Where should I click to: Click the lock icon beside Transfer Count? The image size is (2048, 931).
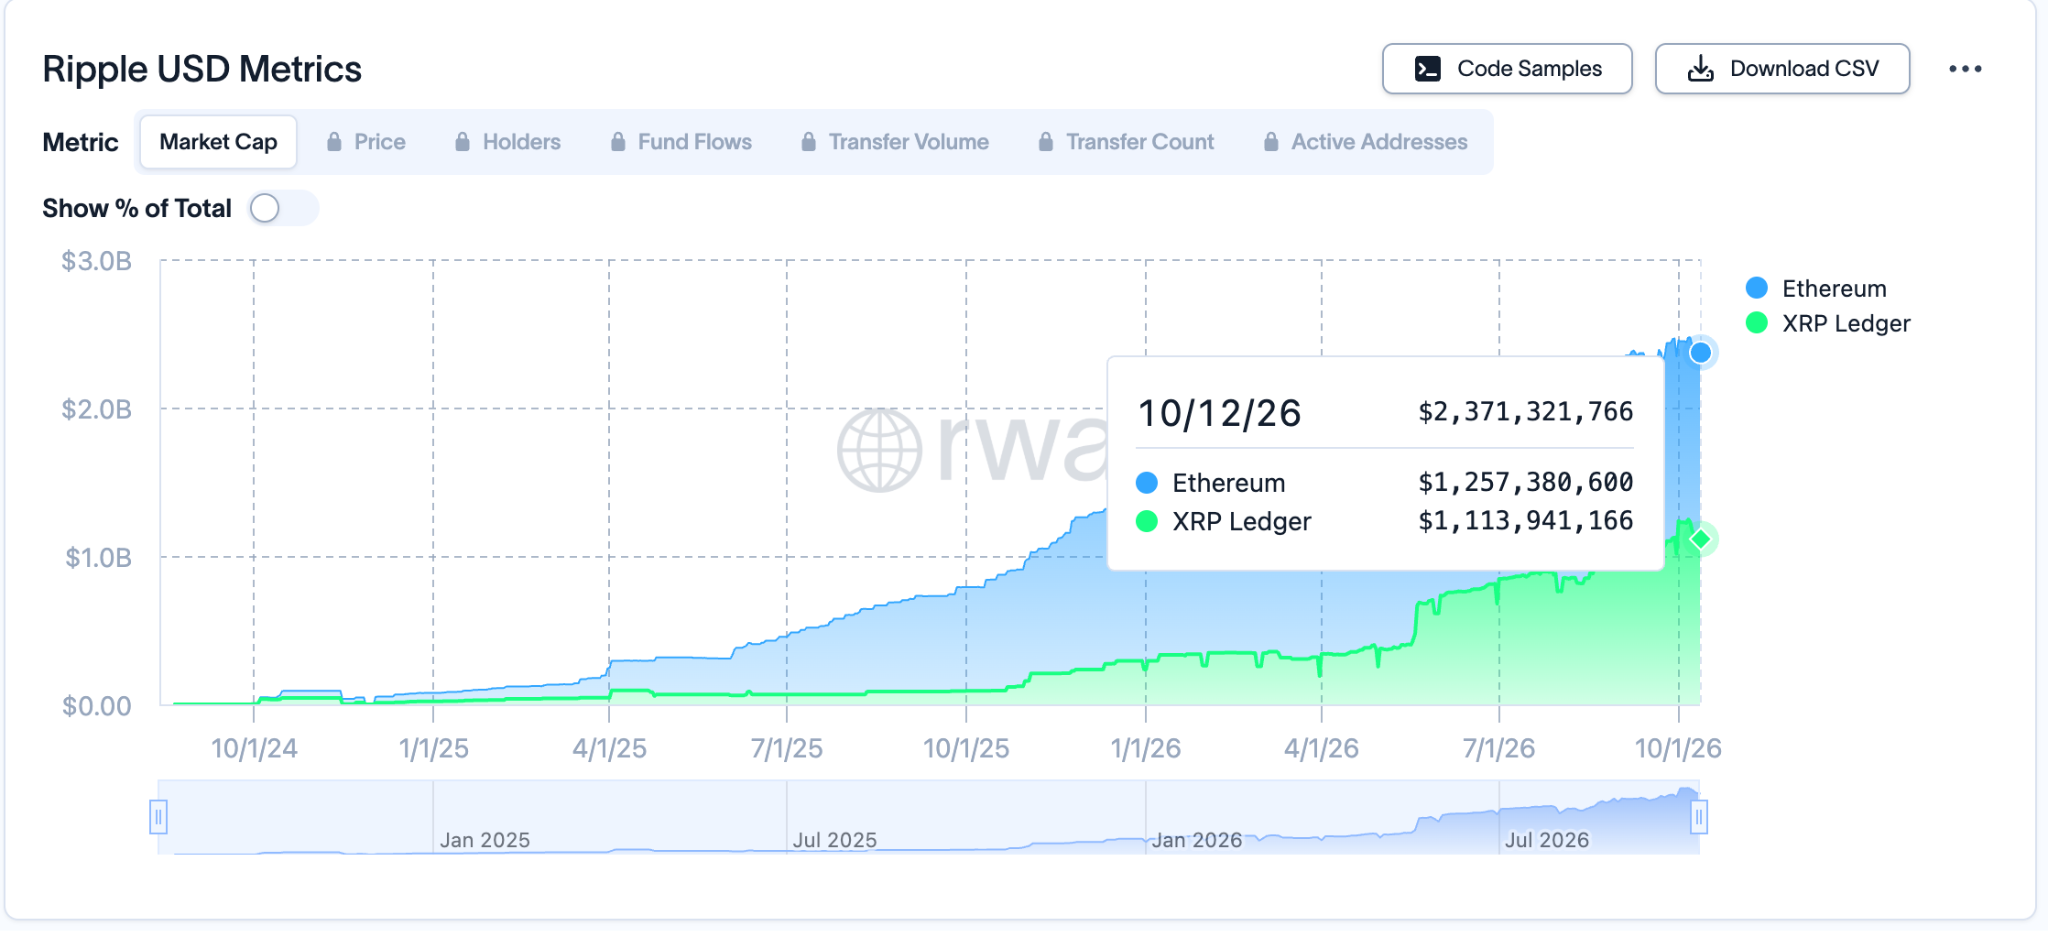coord(1045,142)
